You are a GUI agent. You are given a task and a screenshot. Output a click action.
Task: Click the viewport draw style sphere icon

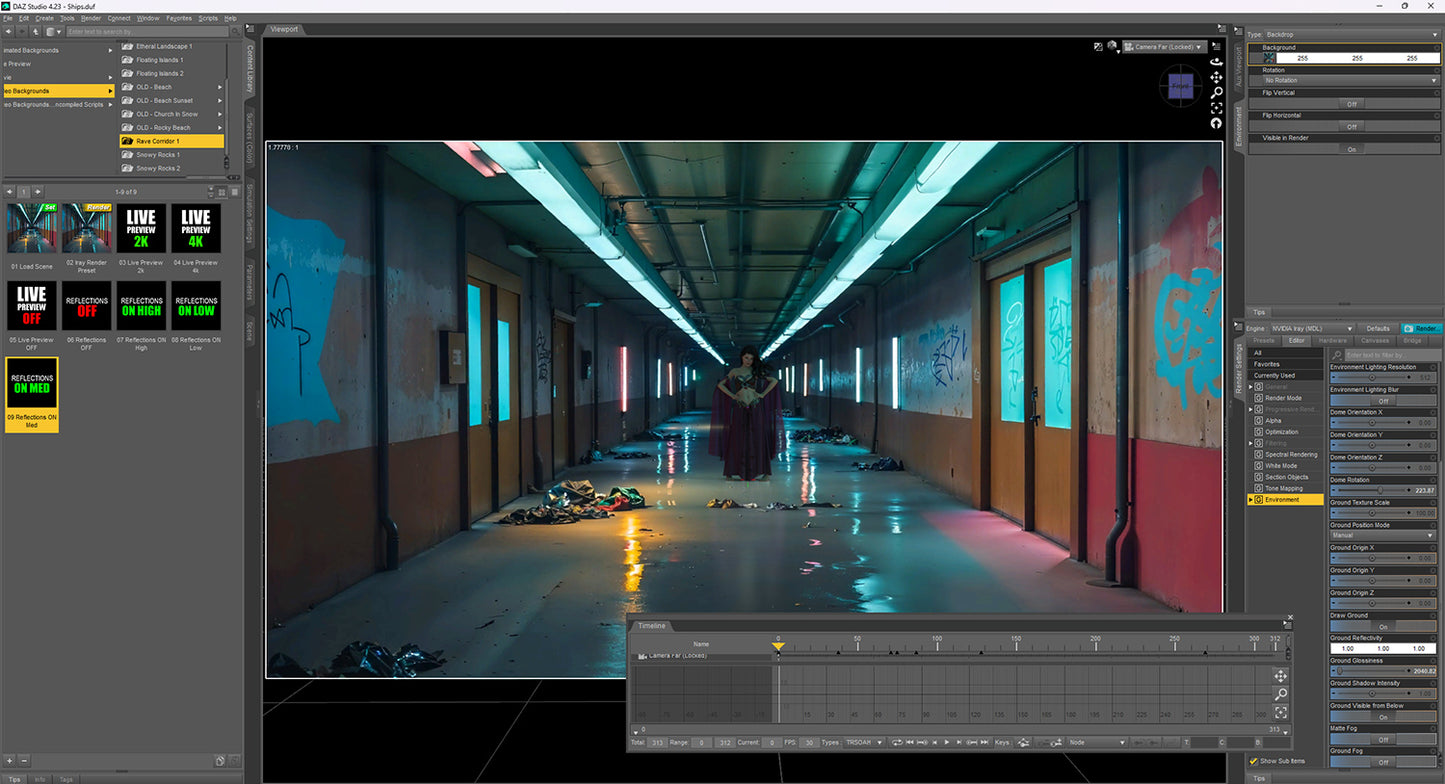click(1111, 46)
